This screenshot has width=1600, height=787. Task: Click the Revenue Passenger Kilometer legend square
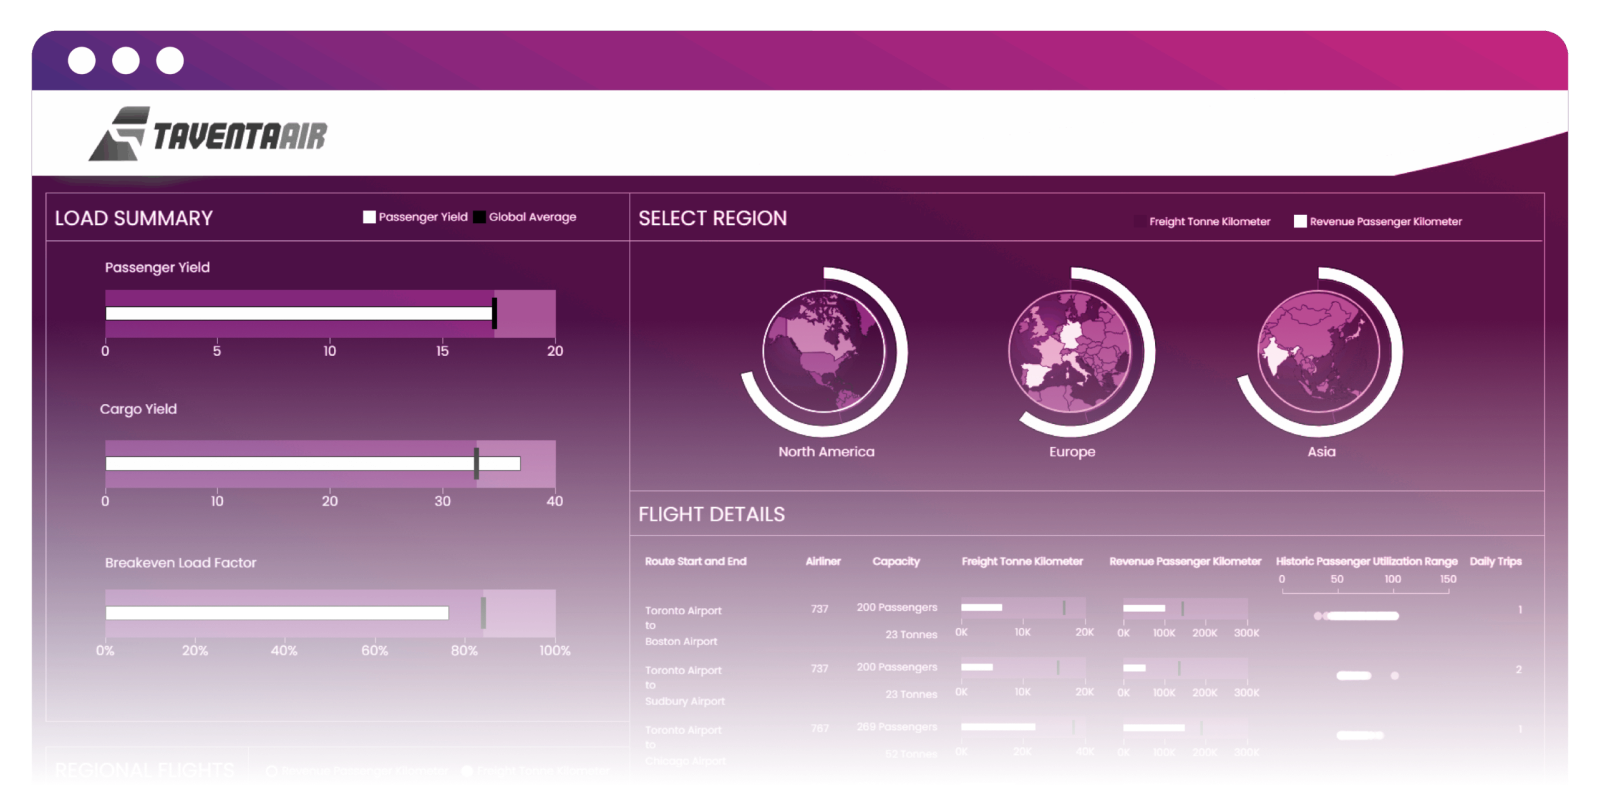coord(1300,222)
